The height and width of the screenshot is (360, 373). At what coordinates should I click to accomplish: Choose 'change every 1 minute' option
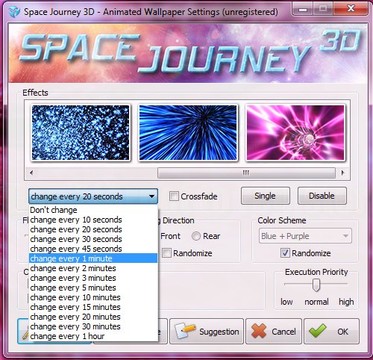(x=93, y=258)
